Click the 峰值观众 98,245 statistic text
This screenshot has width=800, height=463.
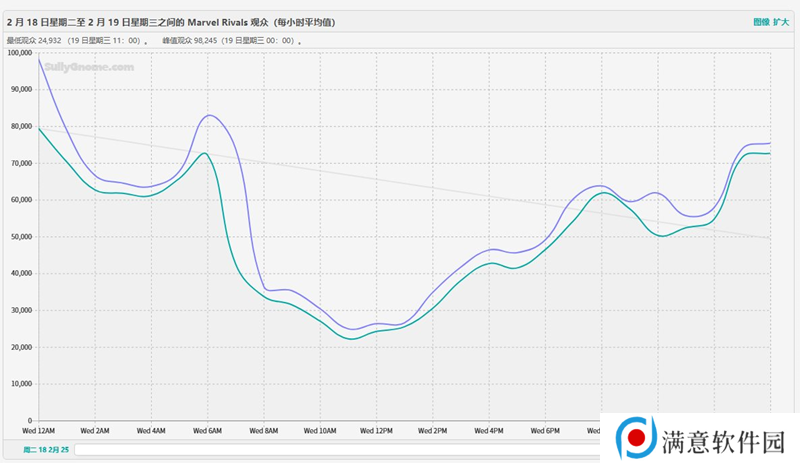[232, 40]
